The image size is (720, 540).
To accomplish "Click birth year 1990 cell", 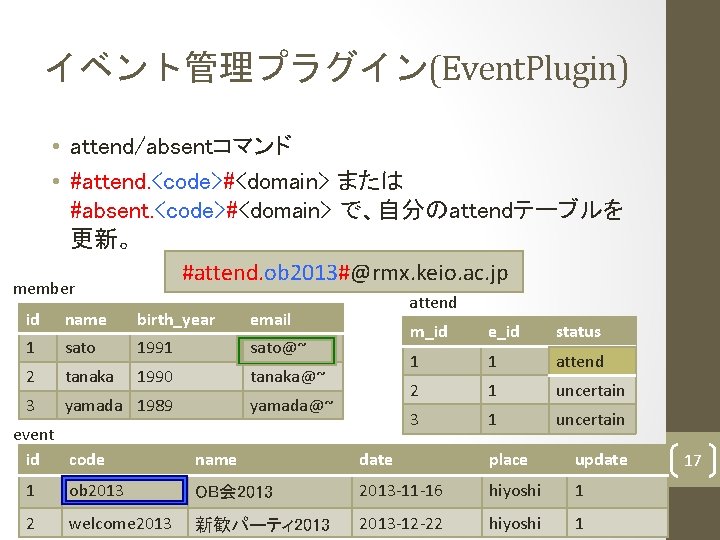I will pyautogui.click(x=186, y=377).
